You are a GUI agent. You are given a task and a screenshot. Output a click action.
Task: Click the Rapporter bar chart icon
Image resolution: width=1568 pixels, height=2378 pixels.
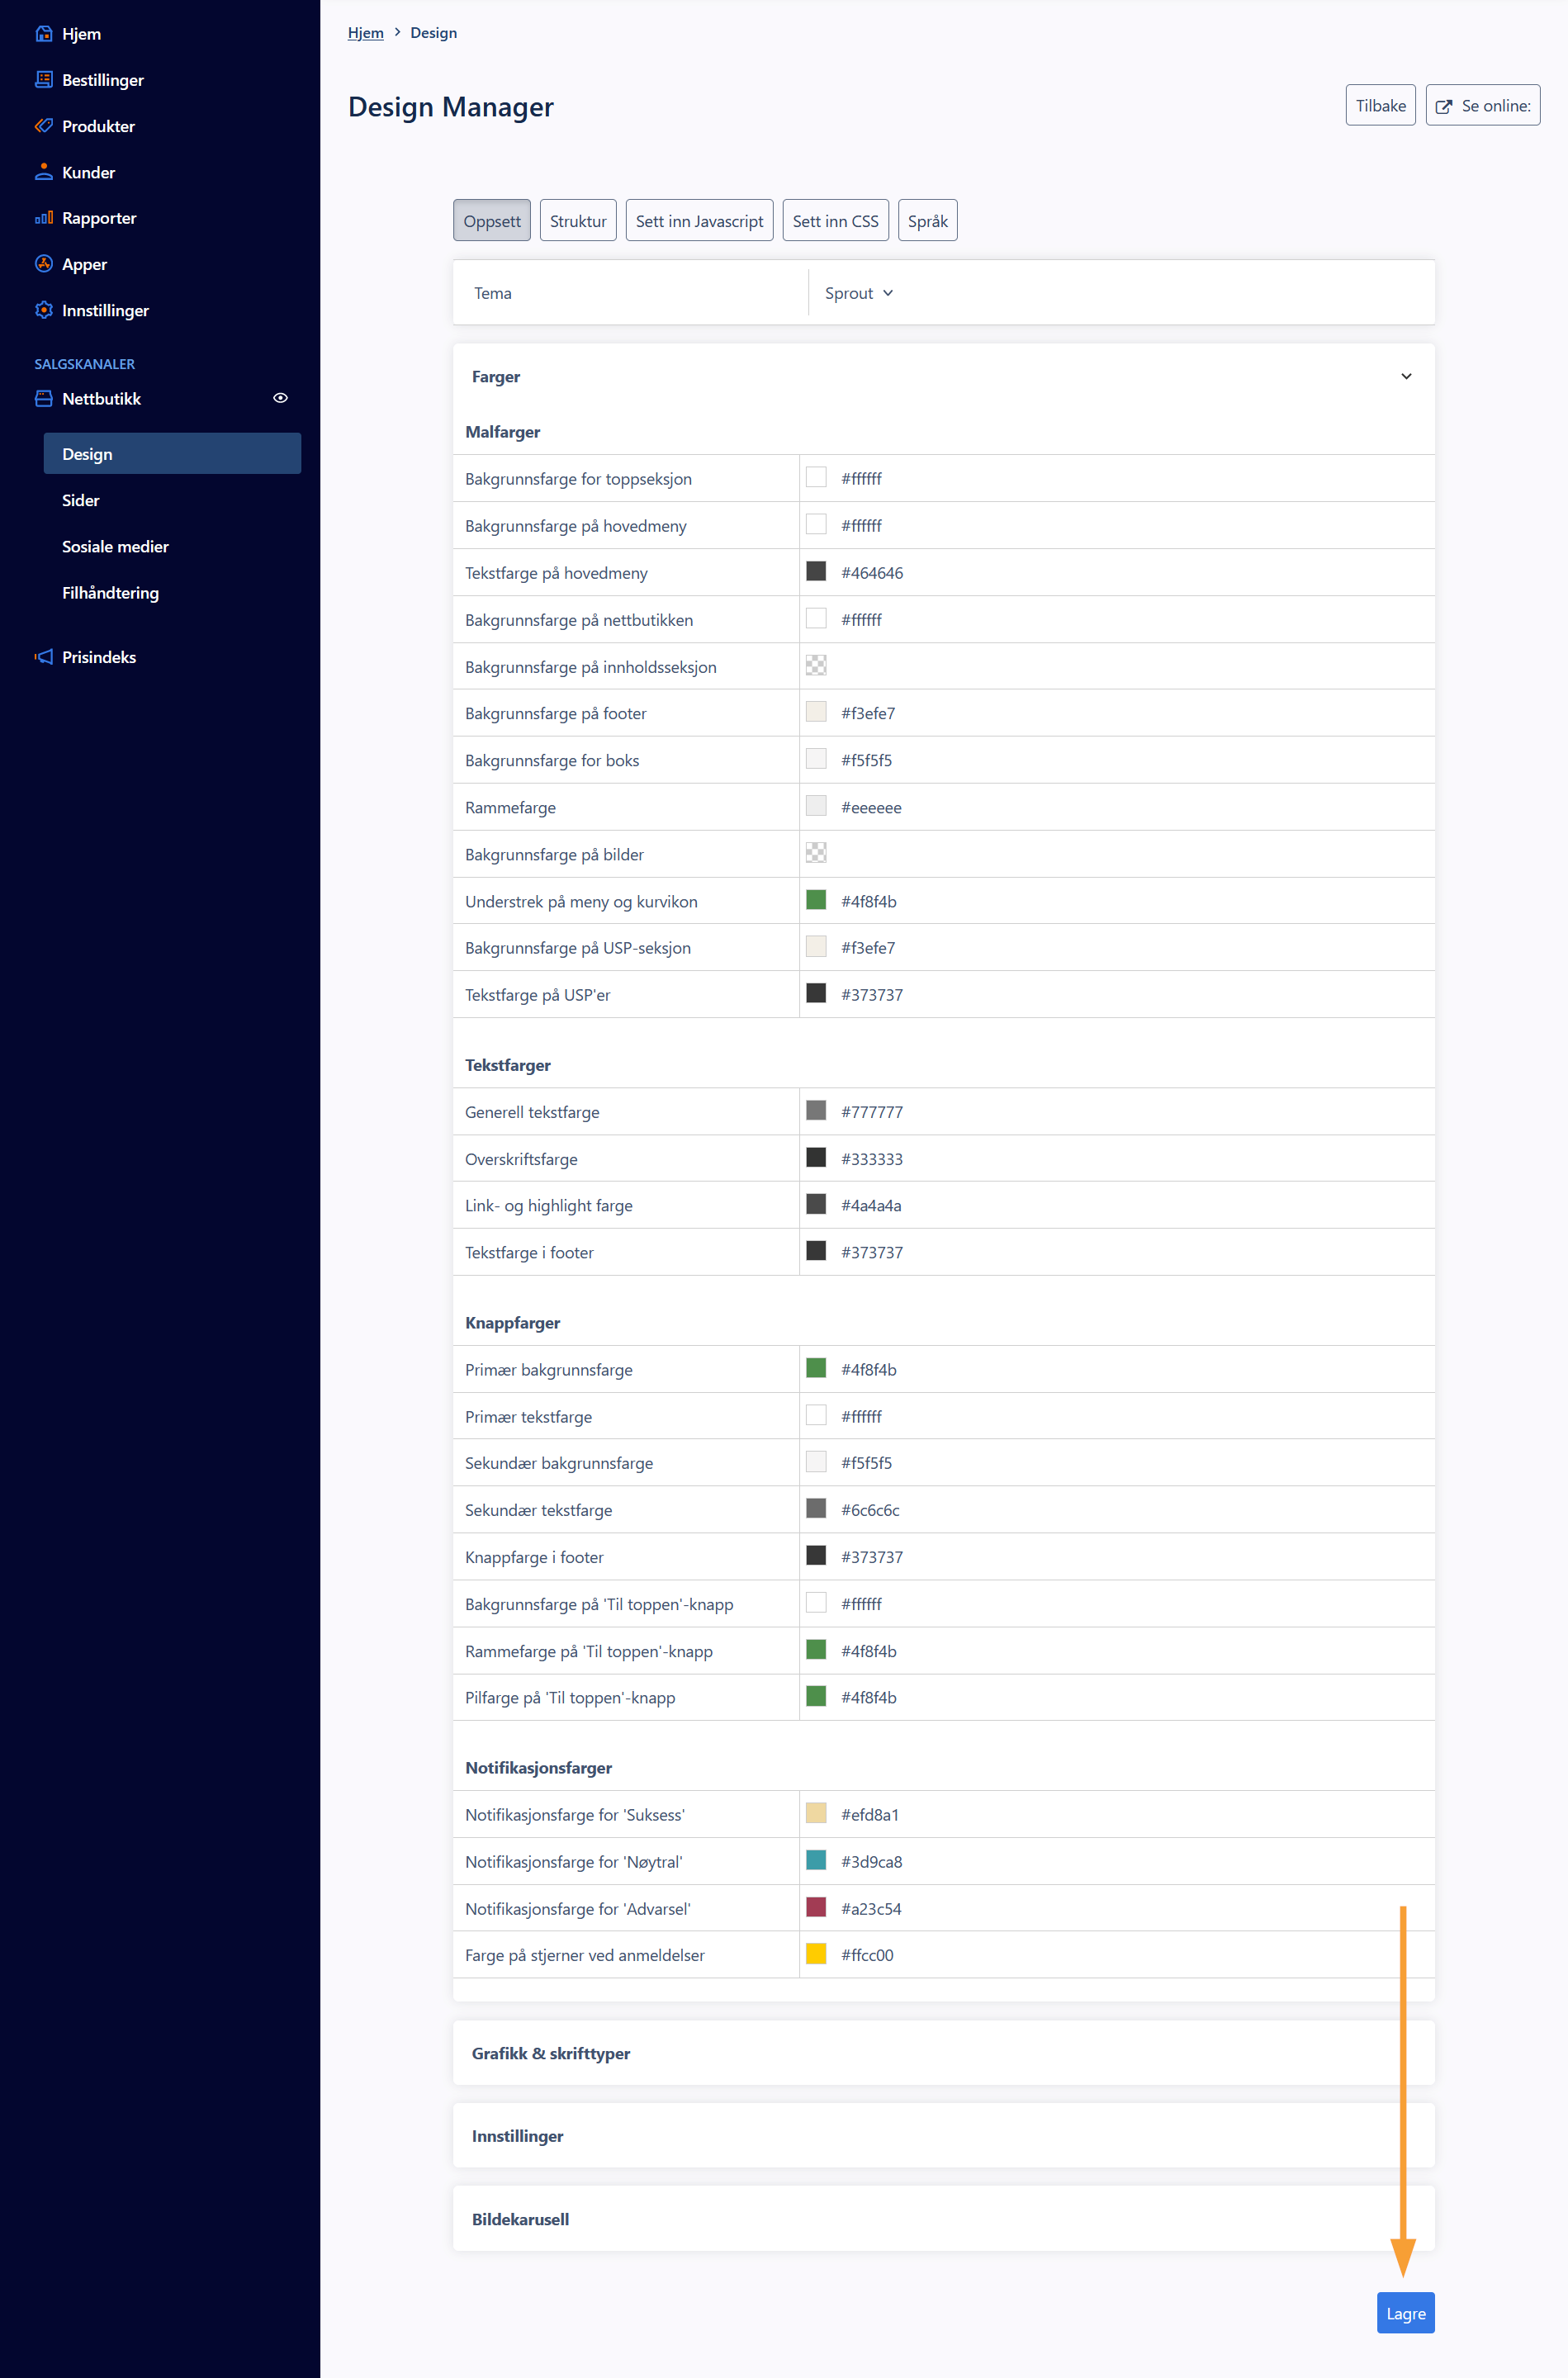43,218
